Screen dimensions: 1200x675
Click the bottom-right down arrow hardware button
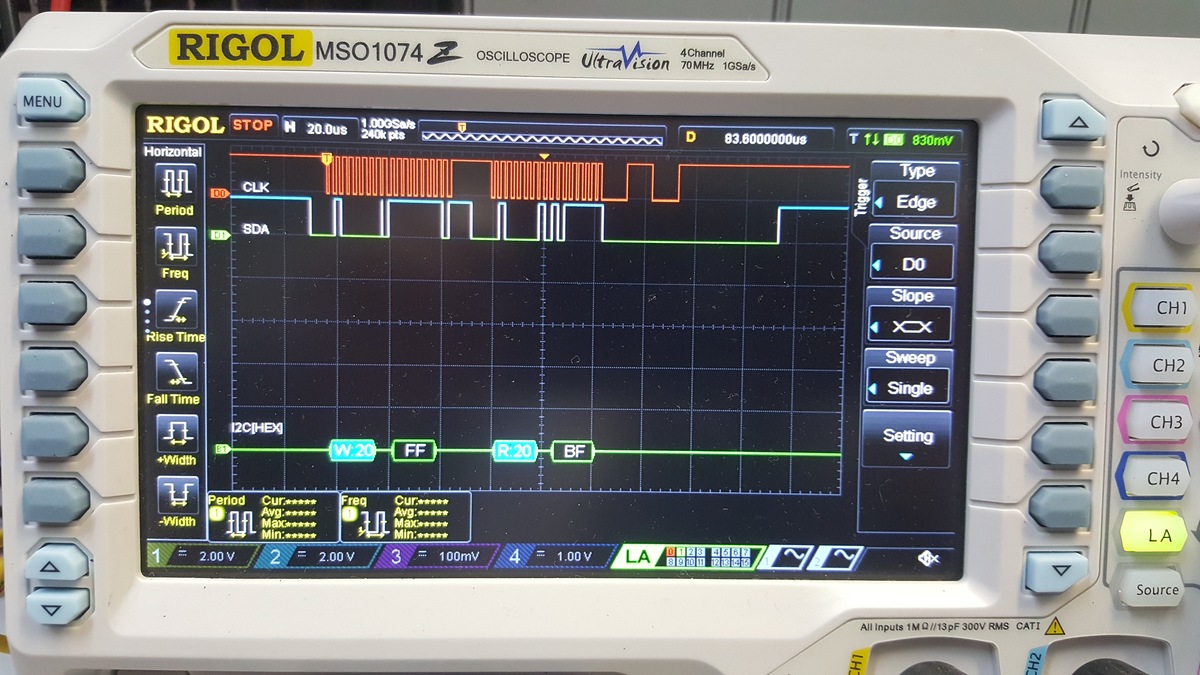1054,571
